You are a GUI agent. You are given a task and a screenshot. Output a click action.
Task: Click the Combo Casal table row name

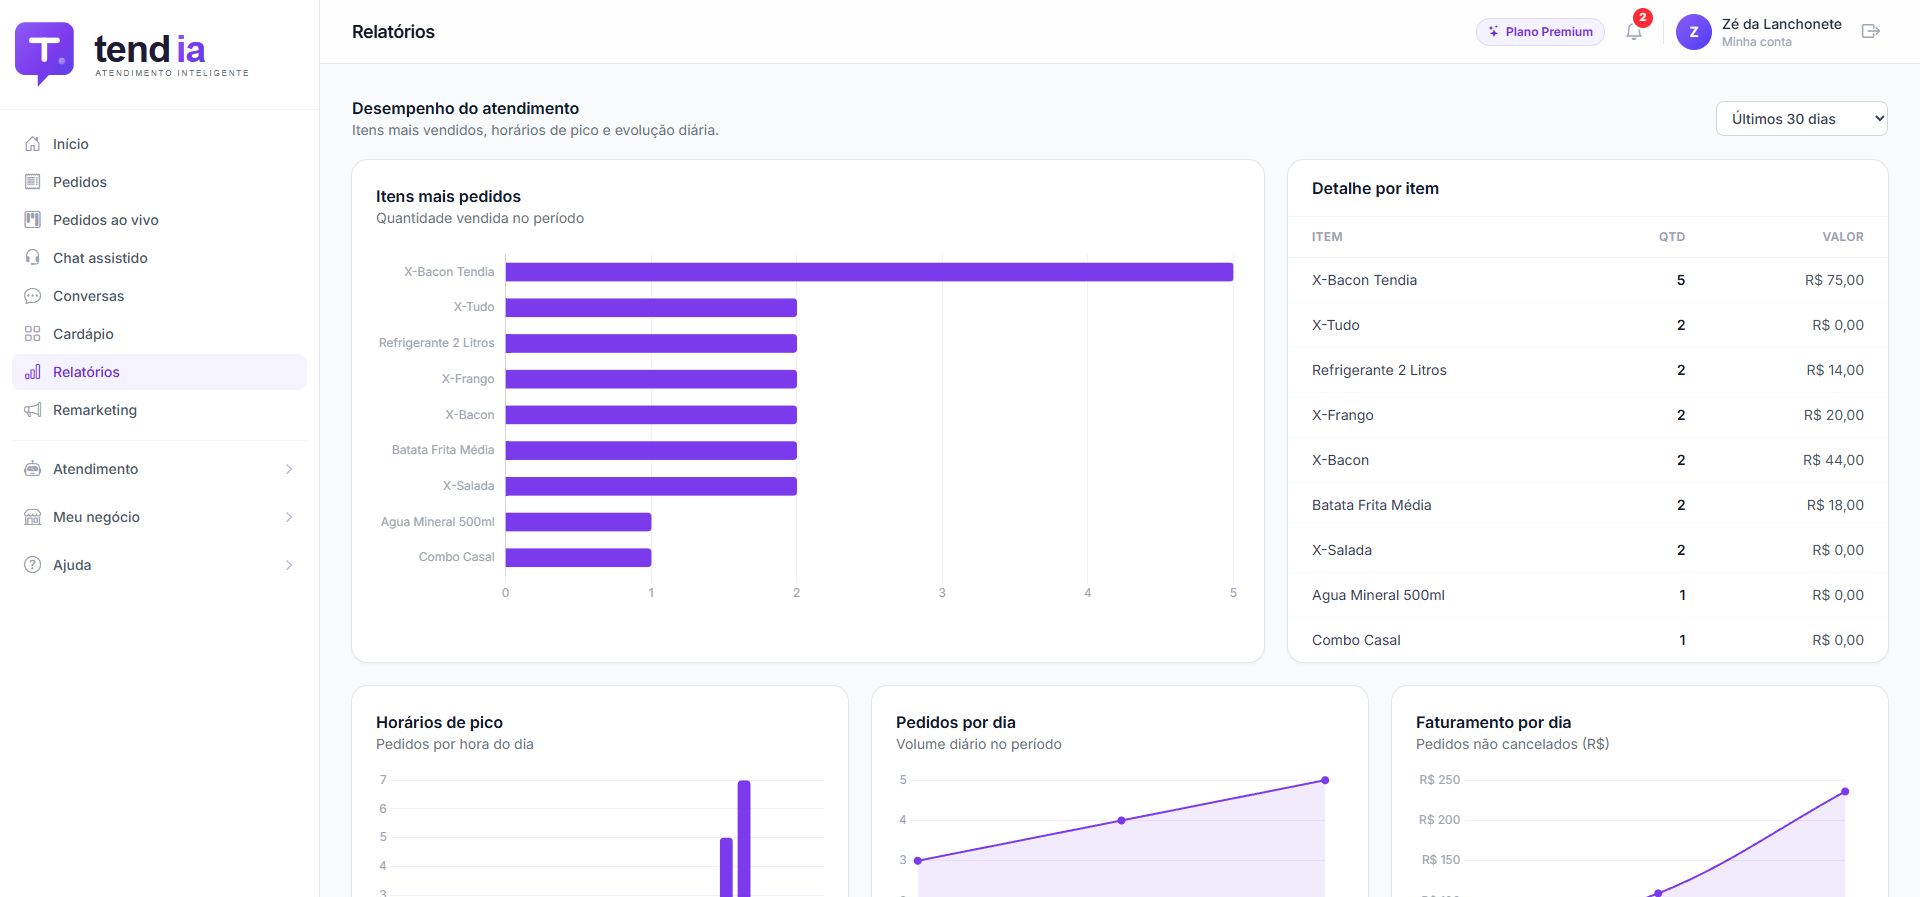1356,640
